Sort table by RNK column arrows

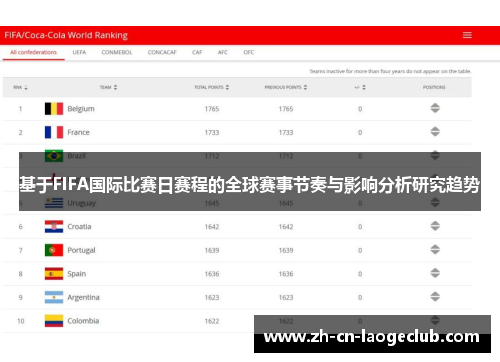(x=26, y=87)
